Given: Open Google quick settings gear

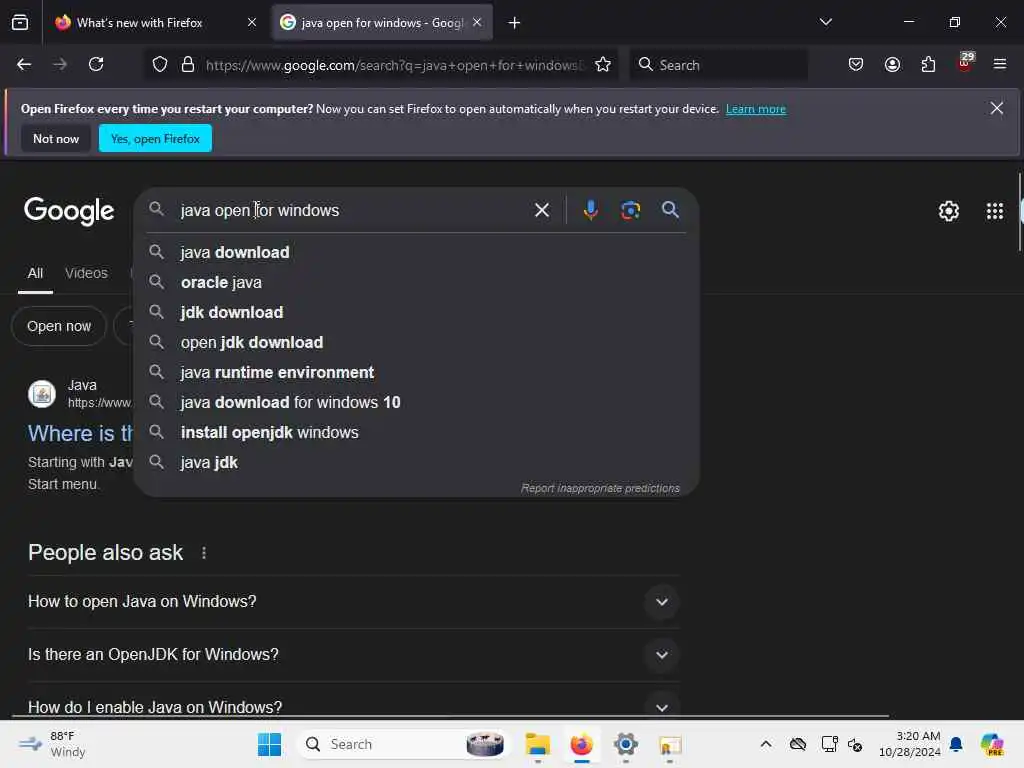Looking at the screenshot, I should [x=948, y=211].
